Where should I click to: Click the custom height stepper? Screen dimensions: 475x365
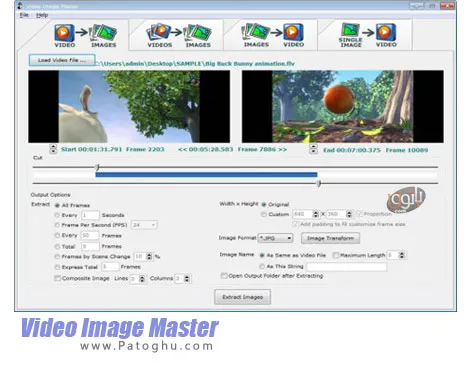(x=349, y=214)
